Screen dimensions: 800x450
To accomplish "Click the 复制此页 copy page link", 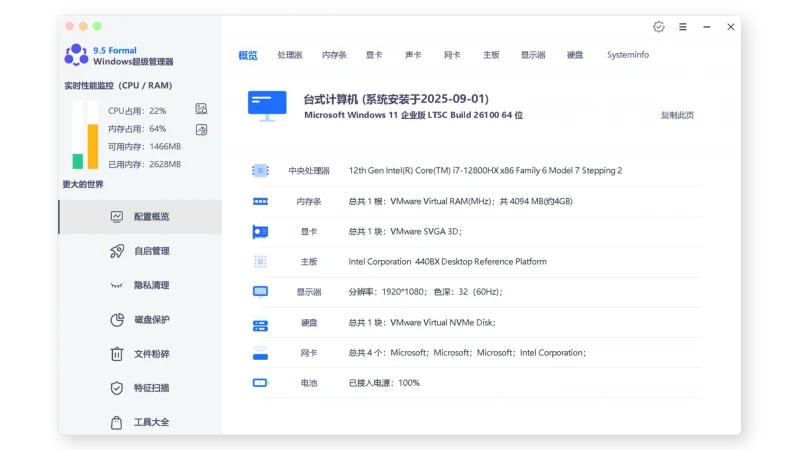I will click(x=678, y=115).
